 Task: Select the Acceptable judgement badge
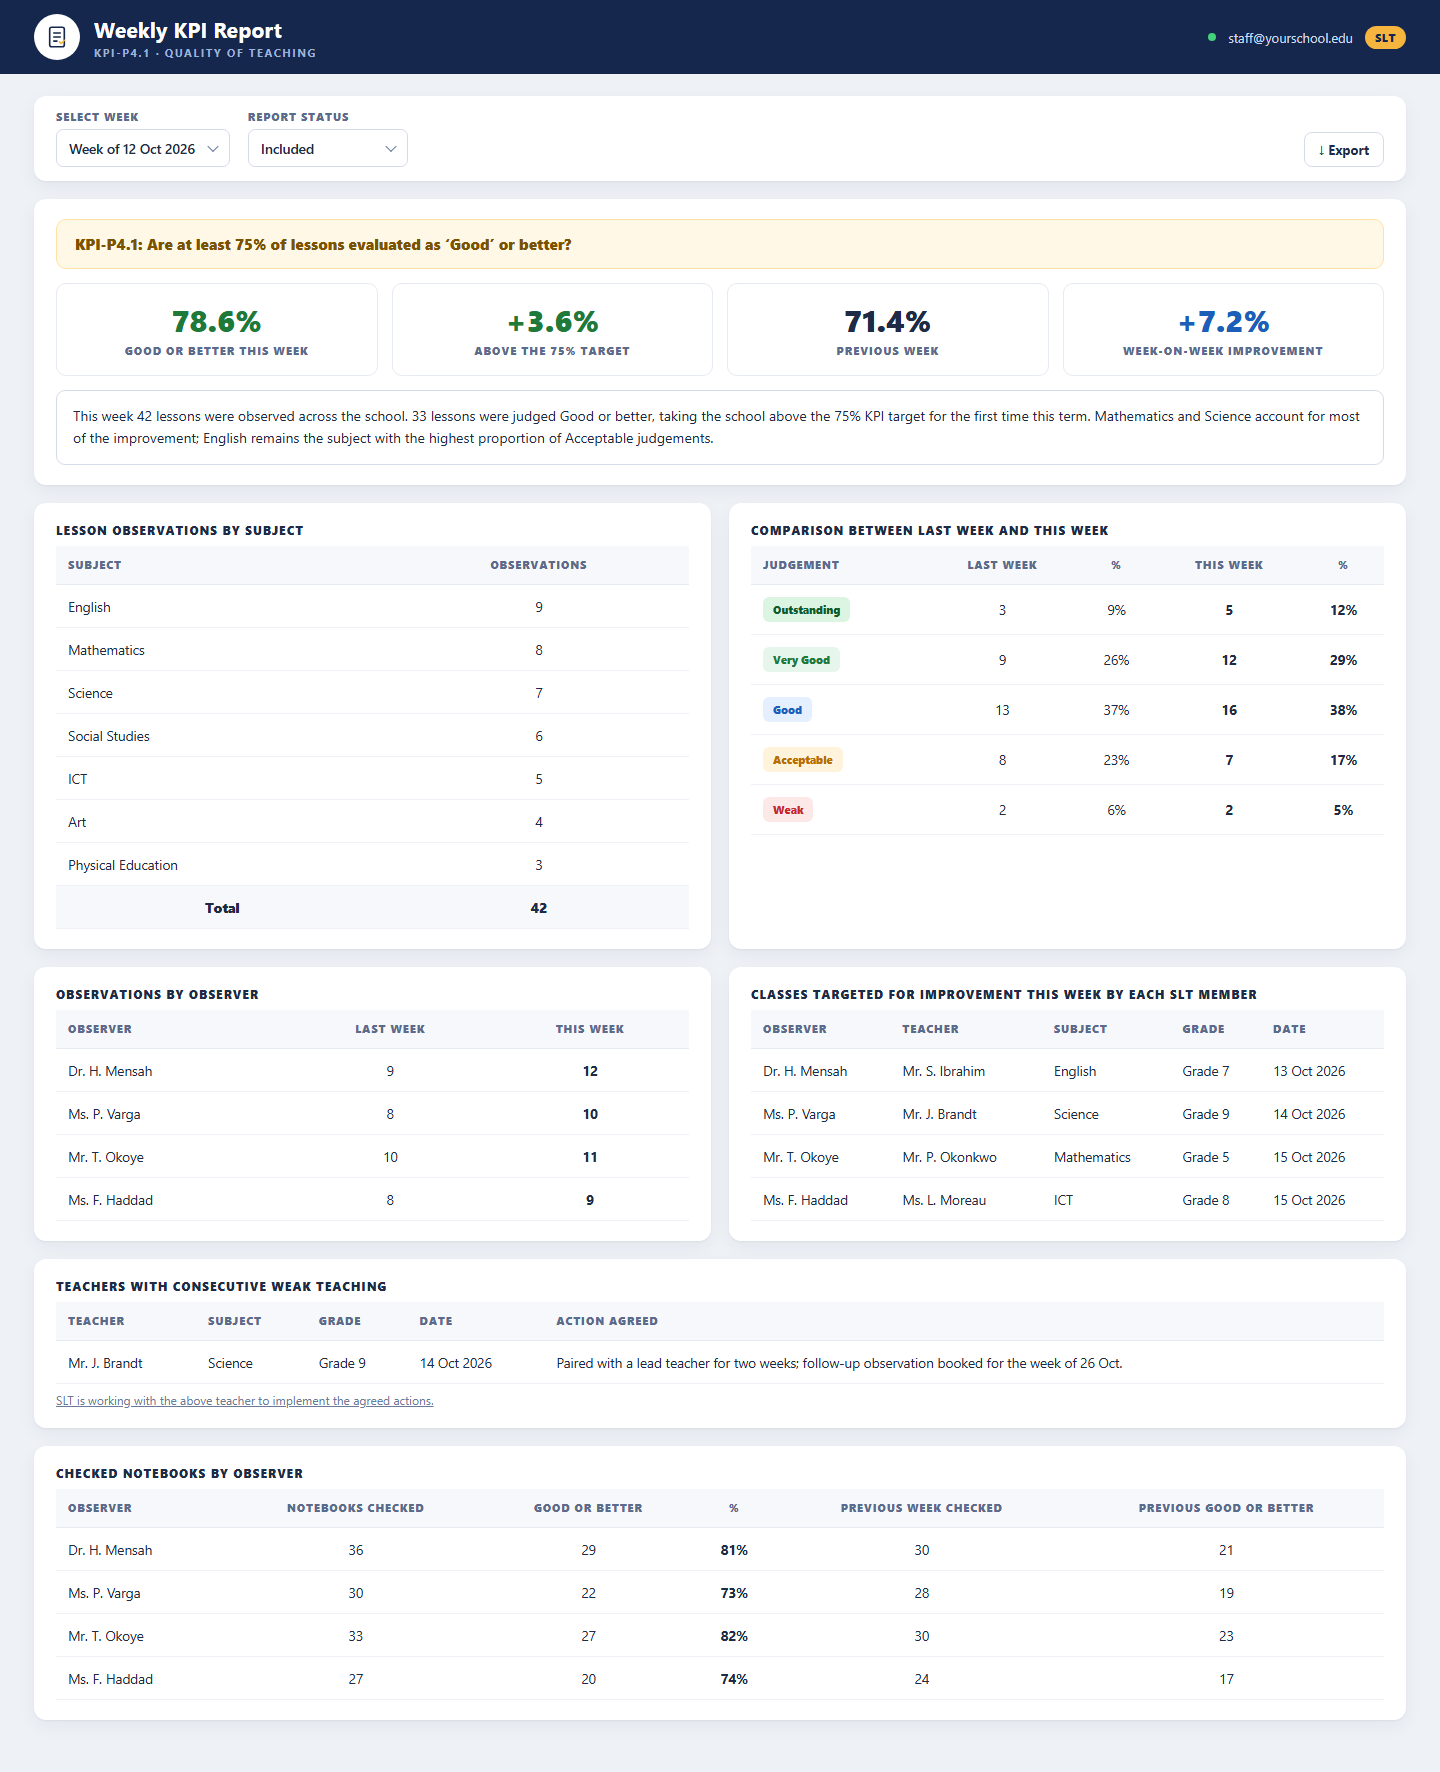(x=802, y=760)
